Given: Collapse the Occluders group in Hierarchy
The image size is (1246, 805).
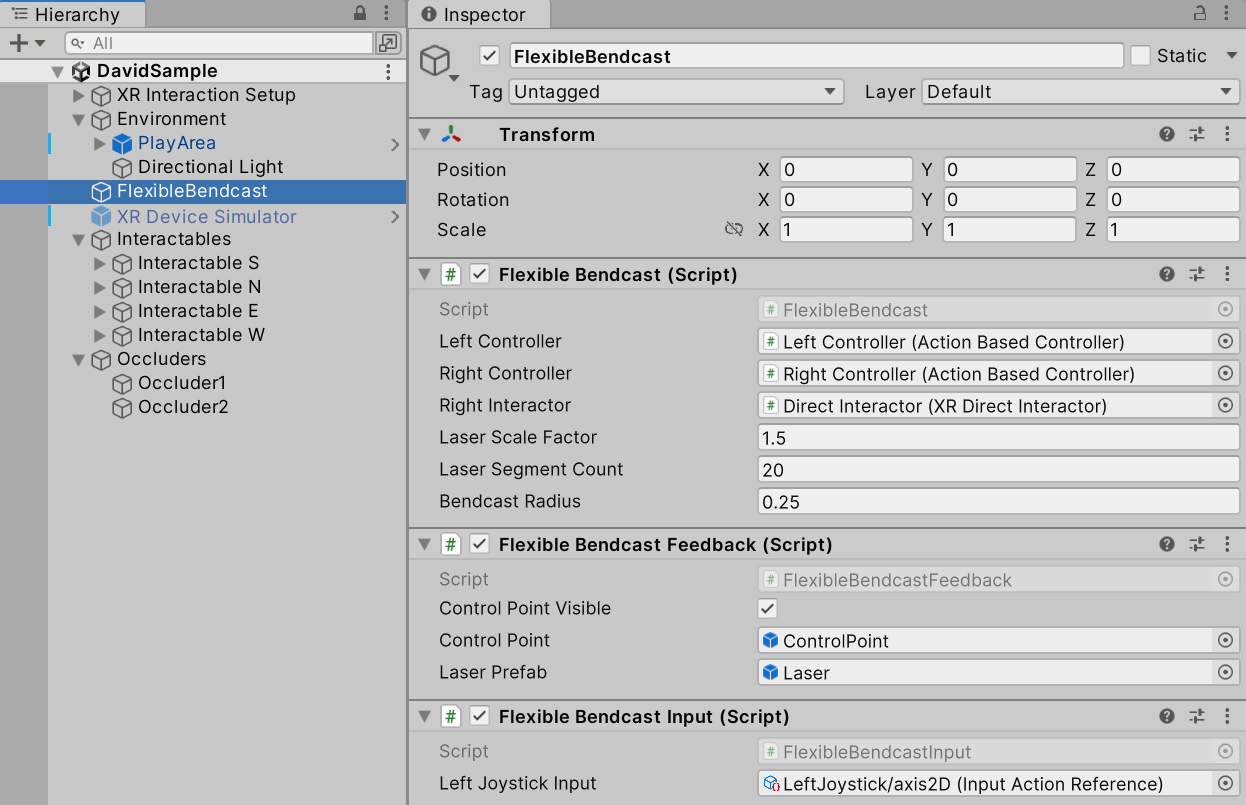Looking at the screenshot, I should (x=78, y=360).
